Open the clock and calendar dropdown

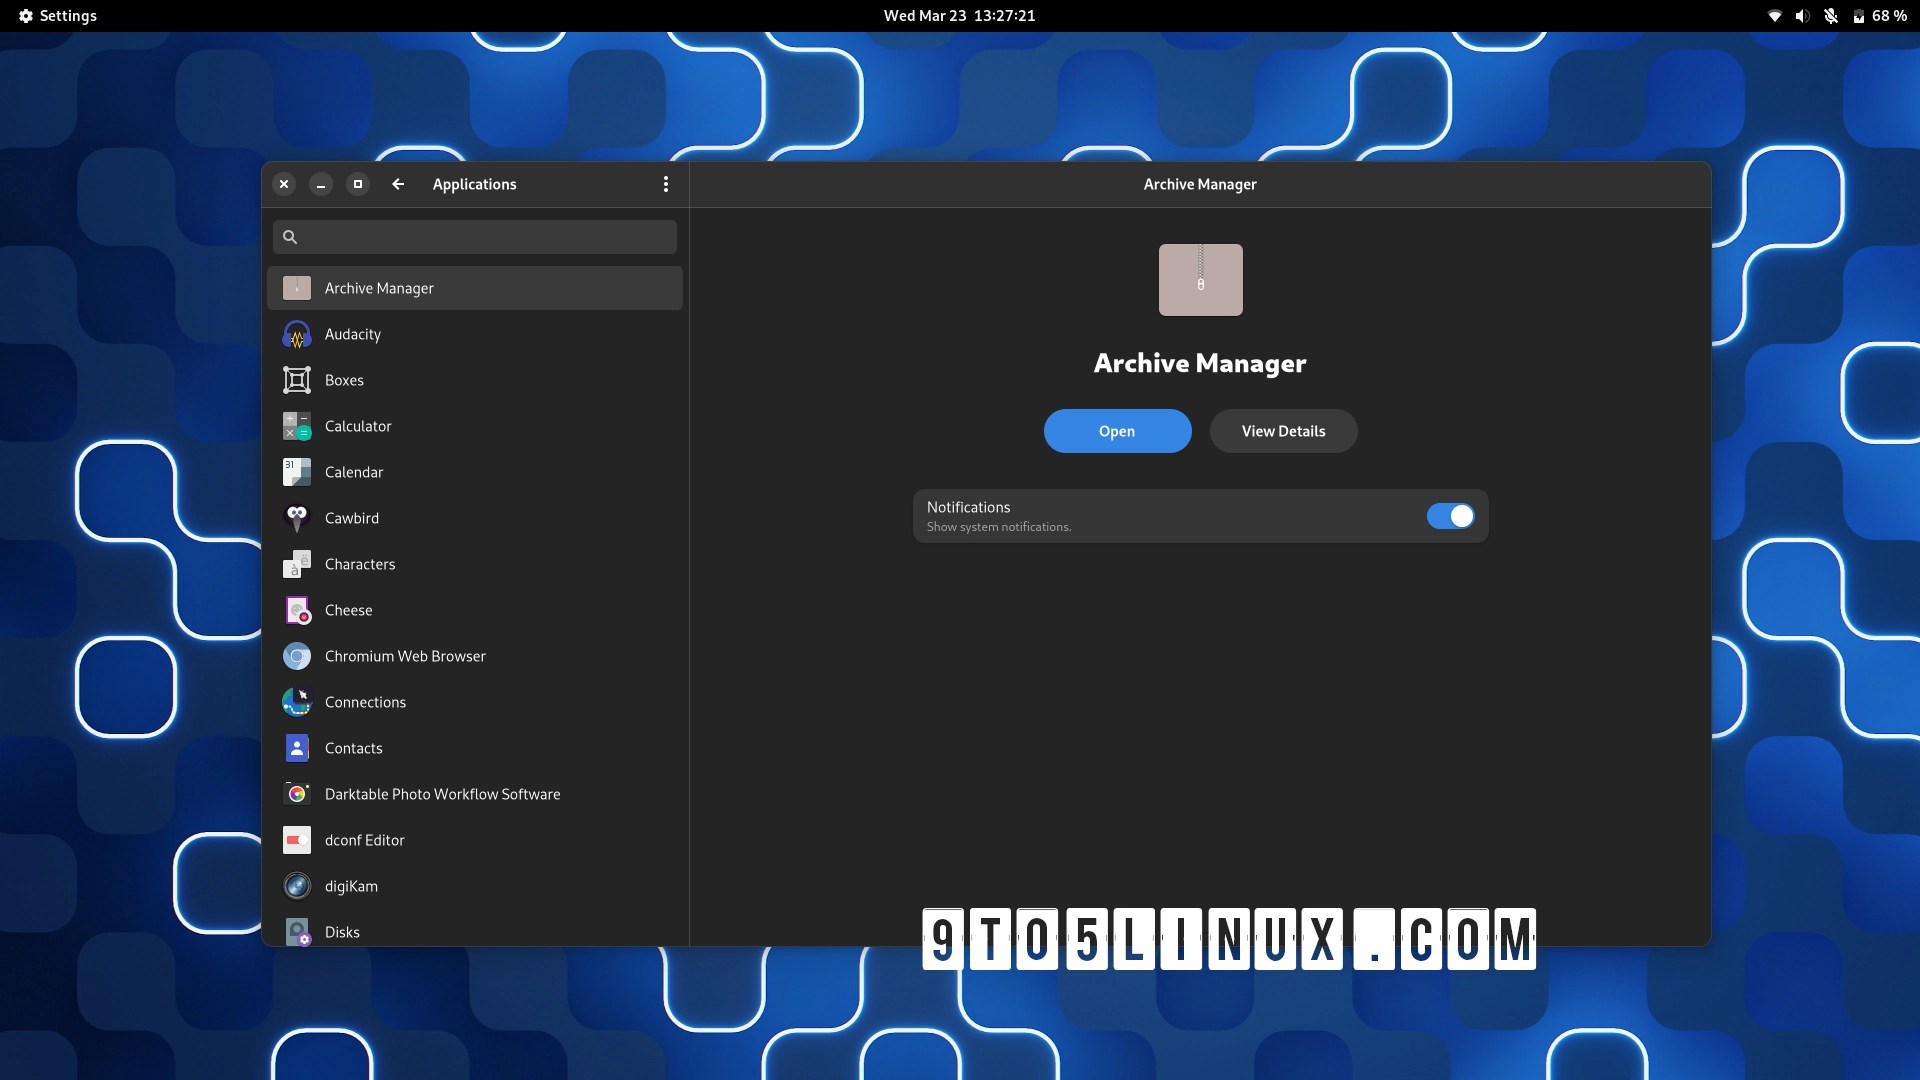[x=959, y=16]
